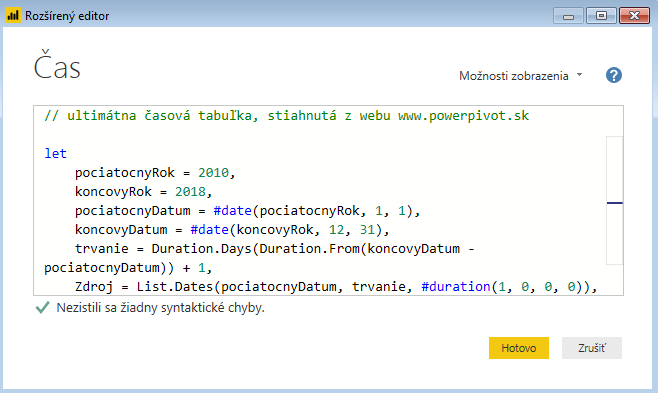Click the Čas query title
This screenshot has height=393, width=658.
[x=57, y=65]
